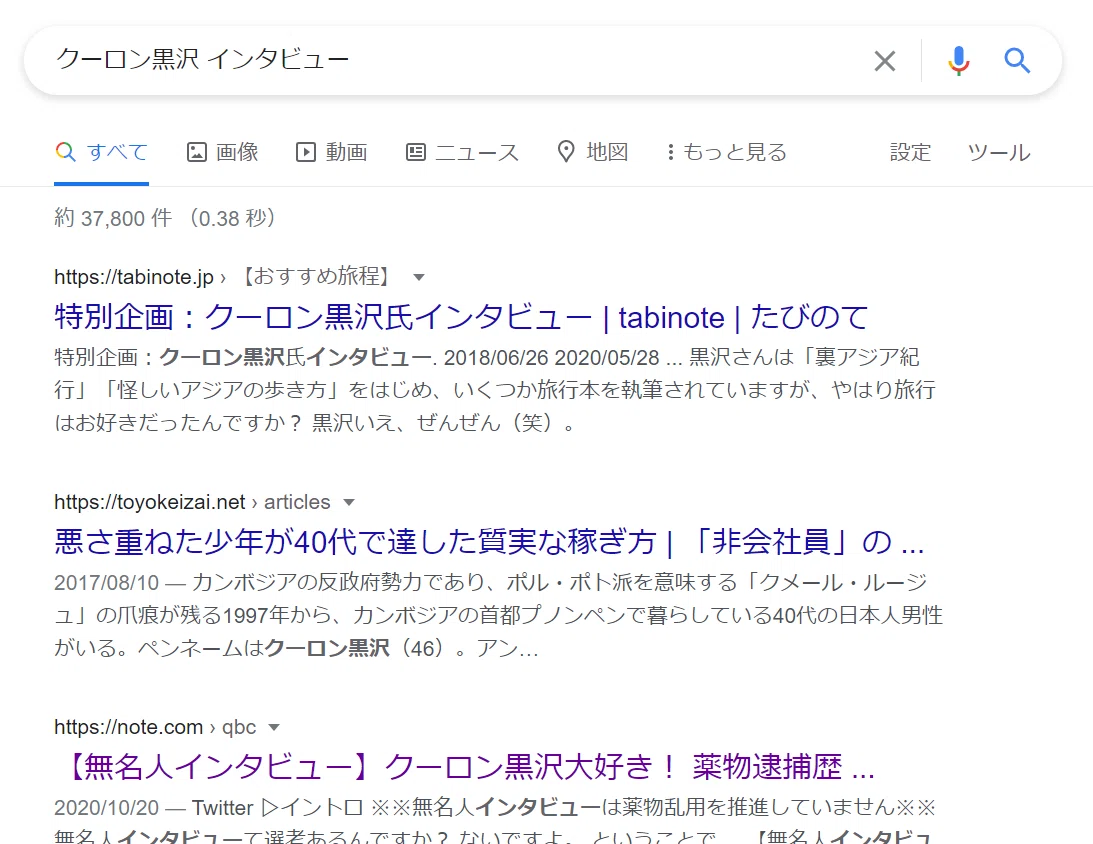
Task: Click the blue magnifier search button
Action: pos(1017,61)
